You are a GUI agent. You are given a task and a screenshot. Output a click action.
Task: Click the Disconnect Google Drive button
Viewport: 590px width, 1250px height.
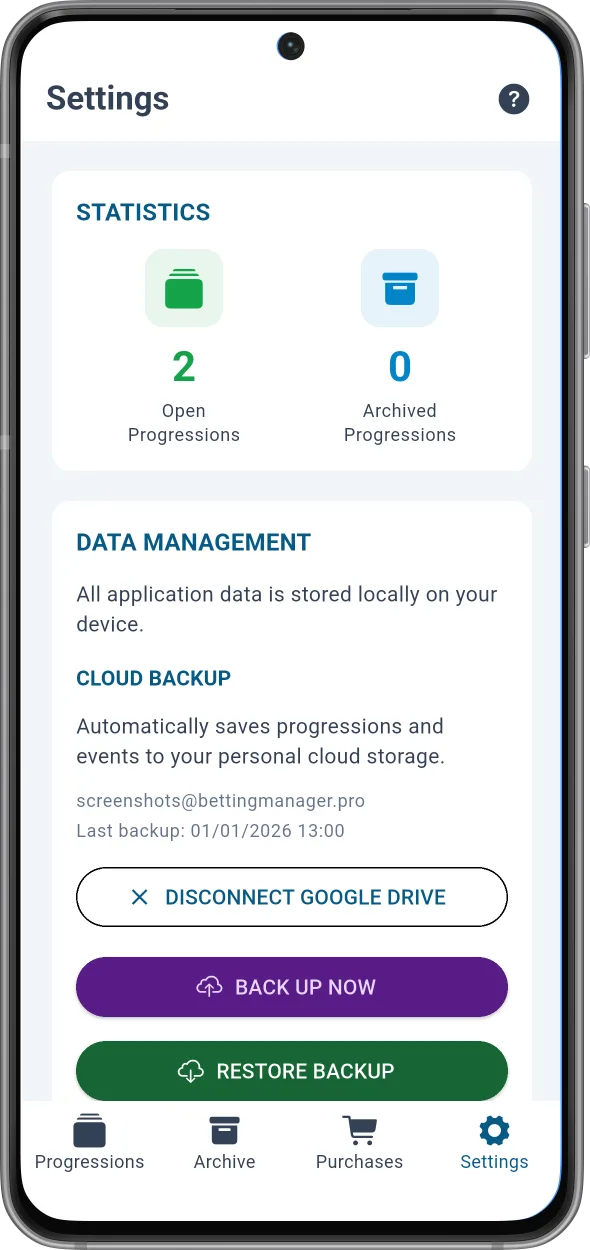pyautogui.click(x=292, y=897)
